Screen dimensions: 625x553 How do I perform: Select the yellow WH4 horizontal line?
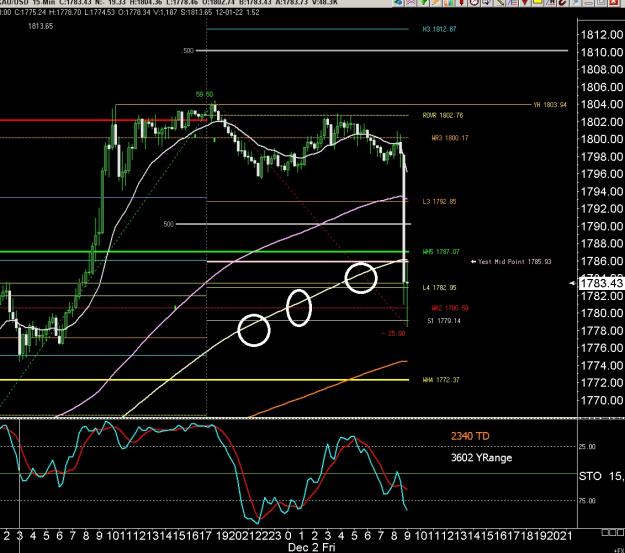click(x=203, y=380)
